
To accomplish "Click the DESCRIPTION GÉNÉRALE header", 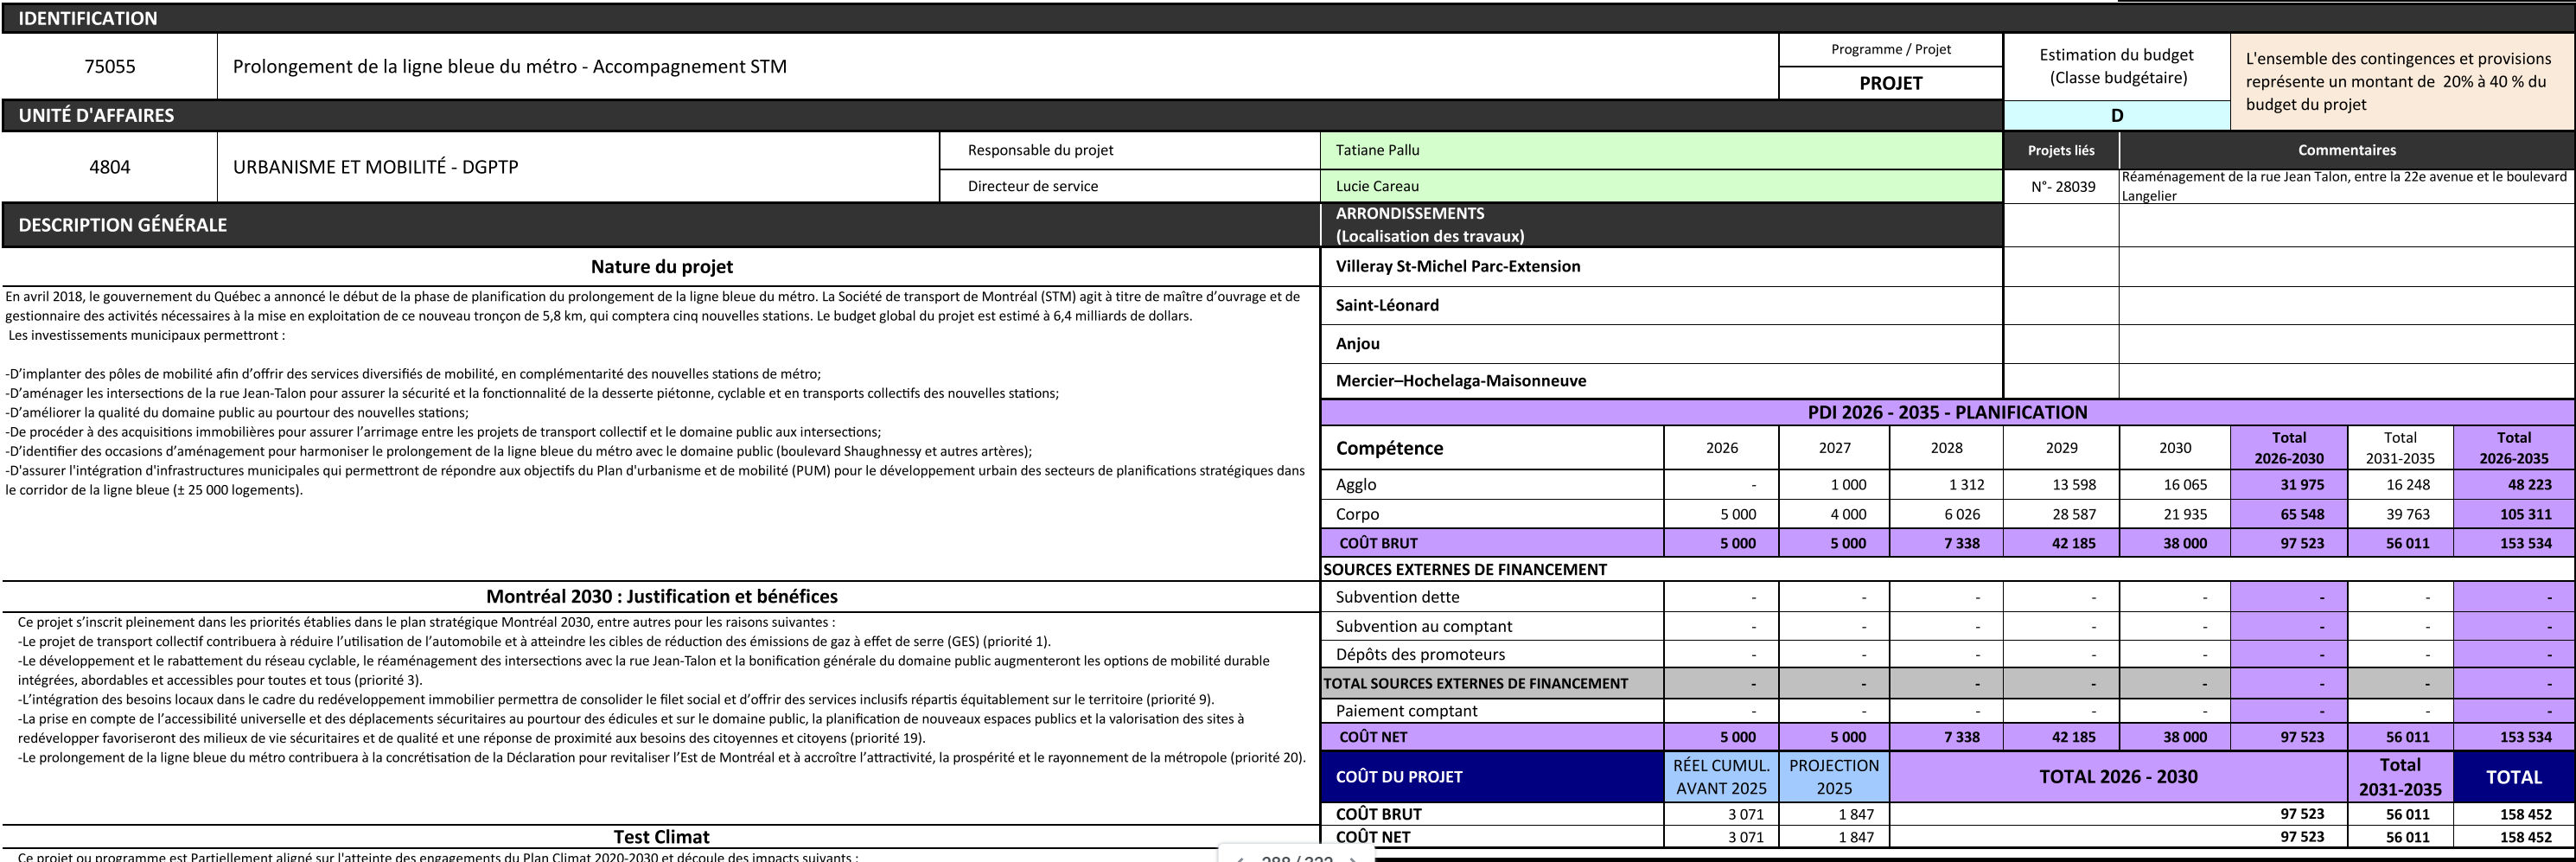I will coord(122,225).
